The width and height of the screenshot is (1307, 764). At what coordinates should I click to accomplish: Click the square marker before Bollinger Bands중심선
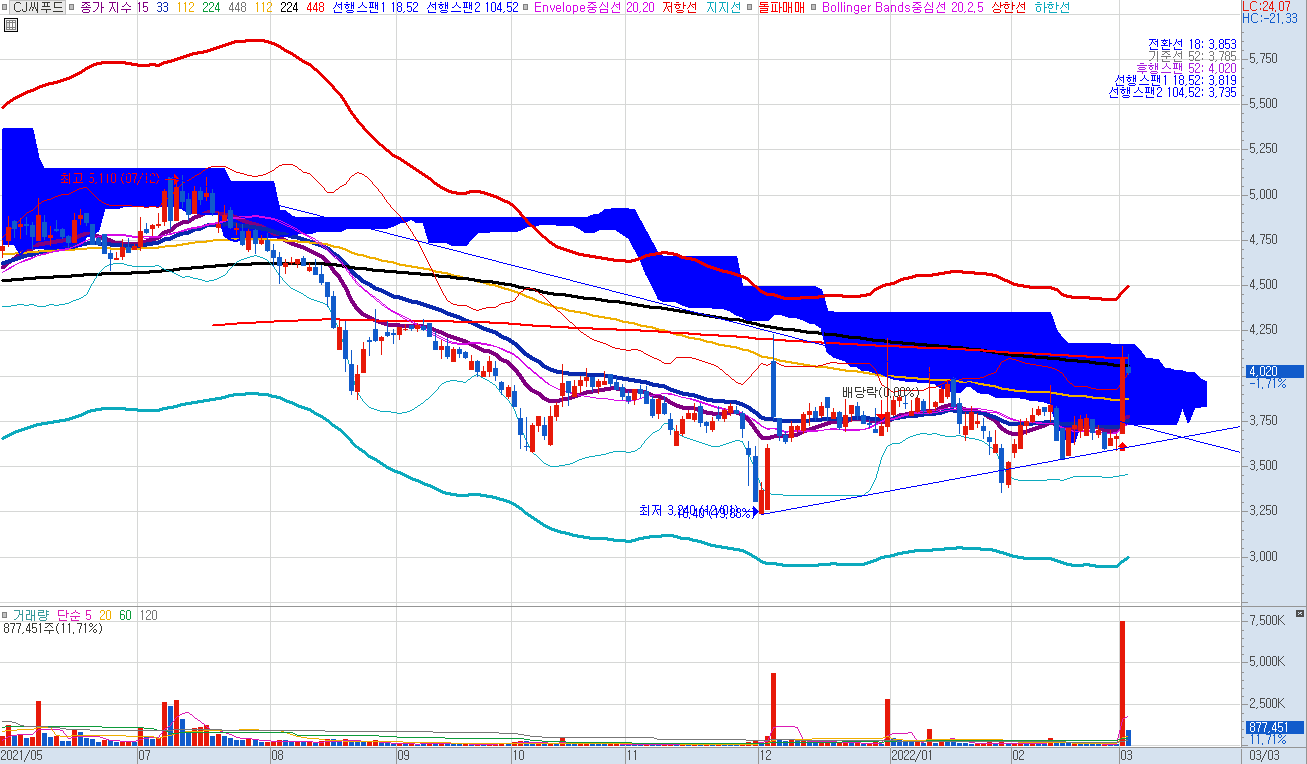[x=814, y=7]
